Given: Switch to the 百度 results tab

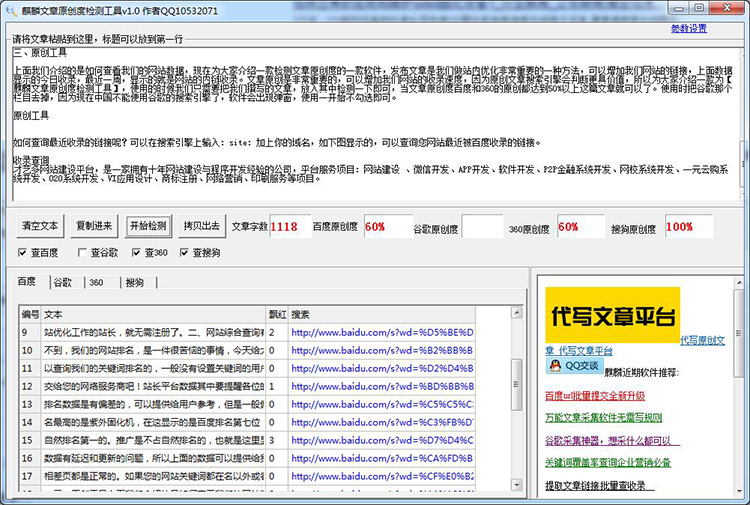Looking at the screenshot, I should 27,282.
